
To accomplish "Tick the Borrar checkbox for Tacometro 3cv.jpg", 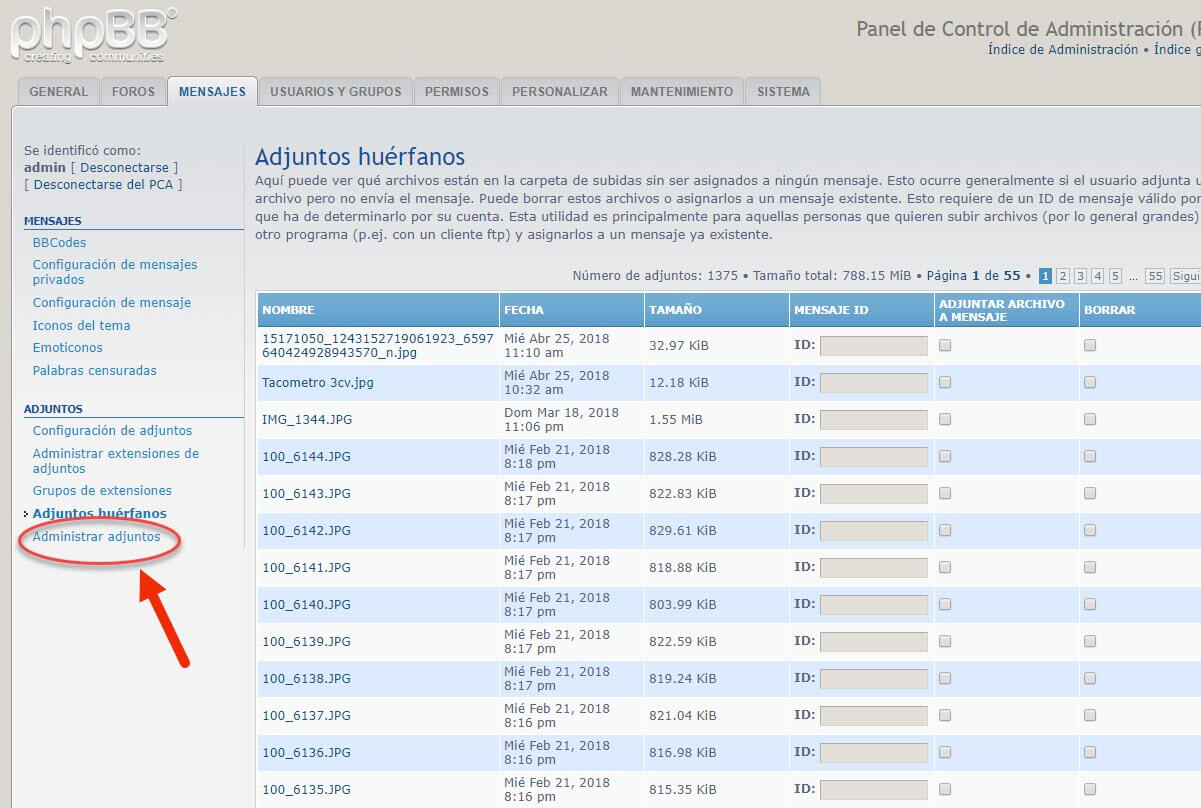I will pos(1090,382).
